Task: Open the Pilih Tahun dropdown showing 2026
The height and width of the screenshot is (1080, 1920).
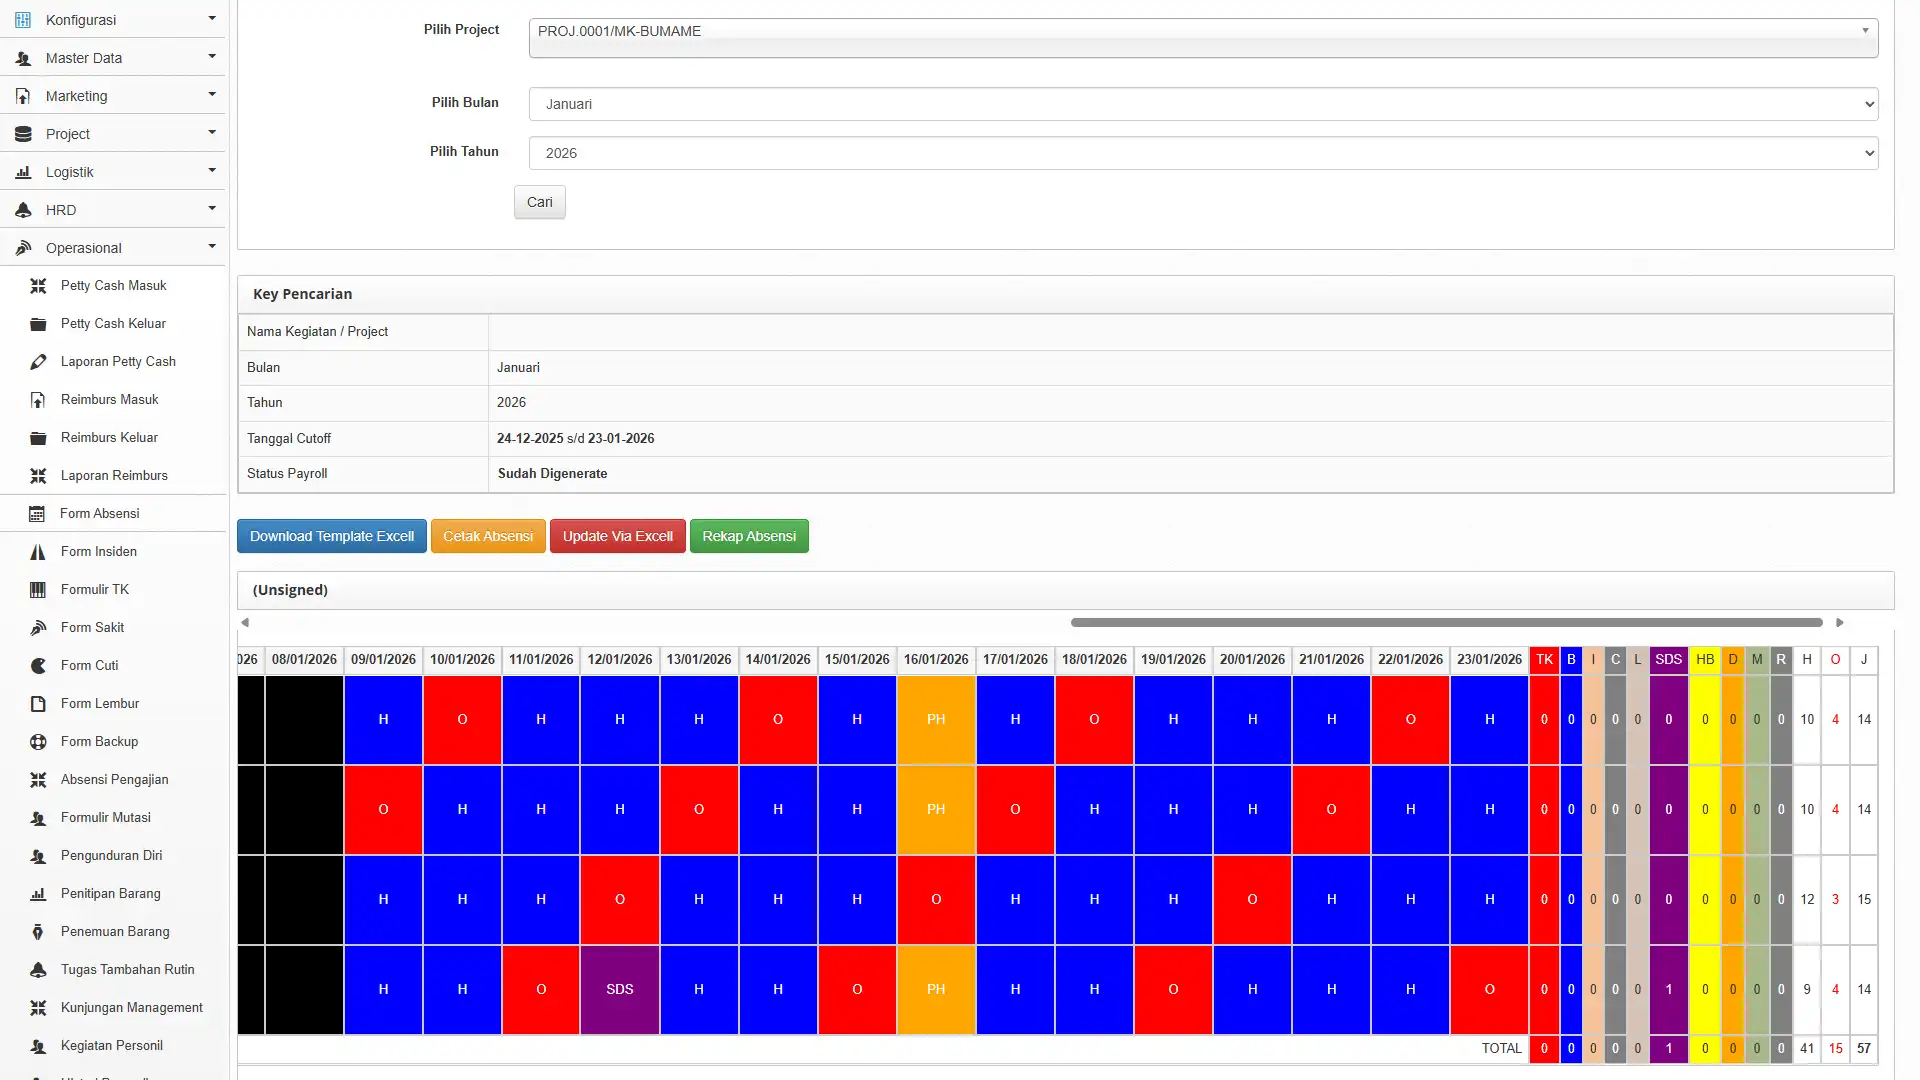Action: click(x=1203, y=153)
